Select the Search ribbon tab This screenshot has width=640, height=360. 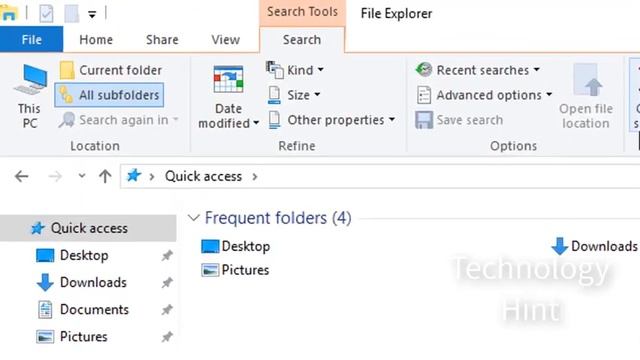pyautogui.click(x=302, y=40)
